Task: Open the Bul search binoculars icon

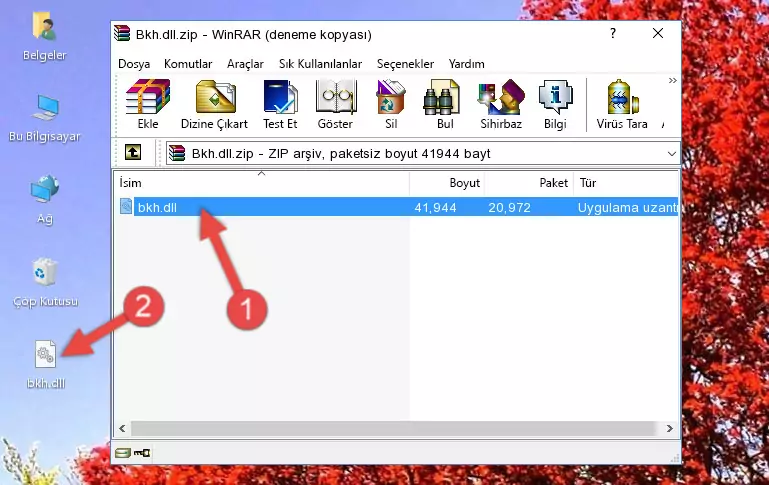Action: point(441,97)
